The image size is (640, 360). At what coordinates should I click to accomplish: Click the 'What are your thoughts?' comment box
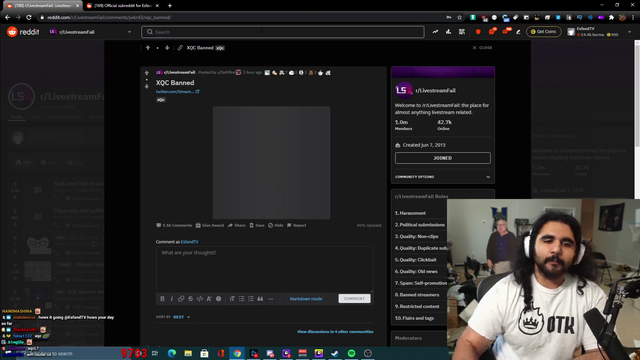click(x=264, y=269)
